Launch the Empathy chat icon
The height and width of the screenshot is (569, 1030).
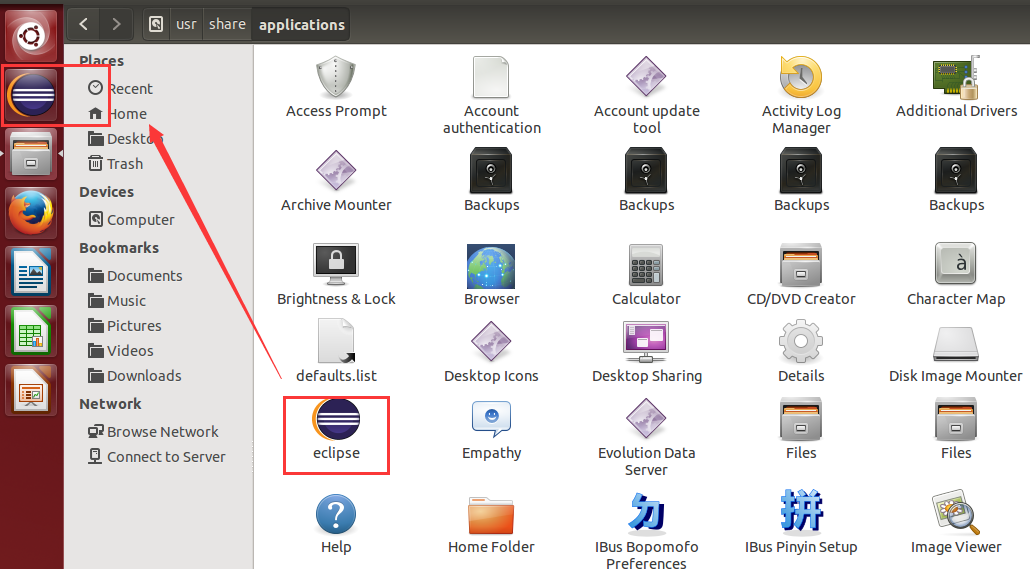pos(491,419)
